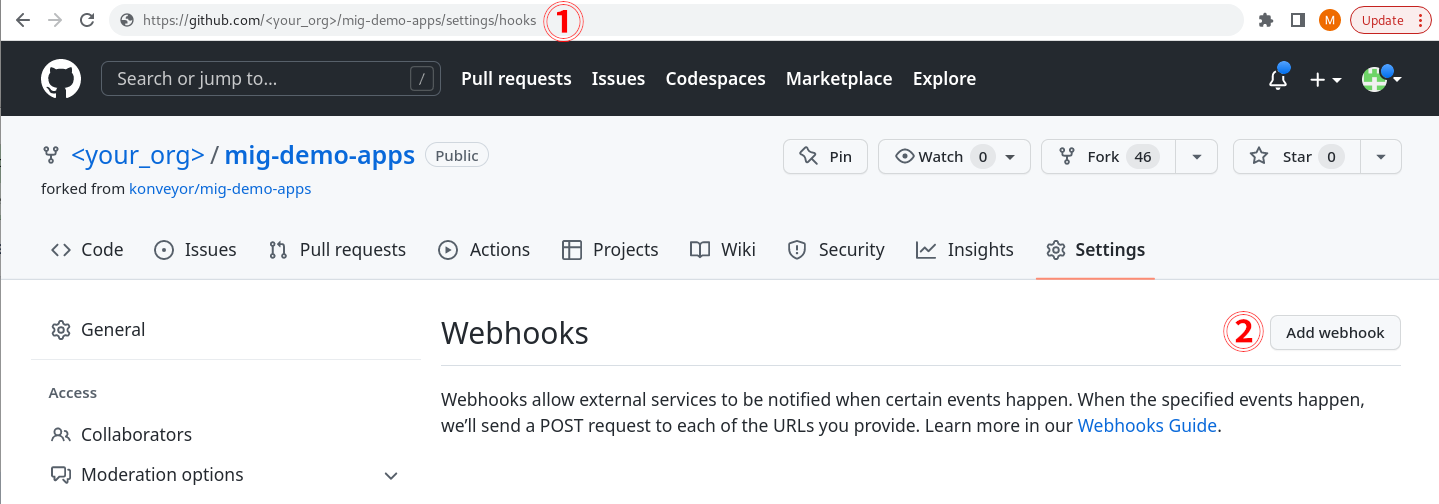This screenshot has width=1439, height=504.
Task: Pin the repository with the Pin button
Action: 825,157
